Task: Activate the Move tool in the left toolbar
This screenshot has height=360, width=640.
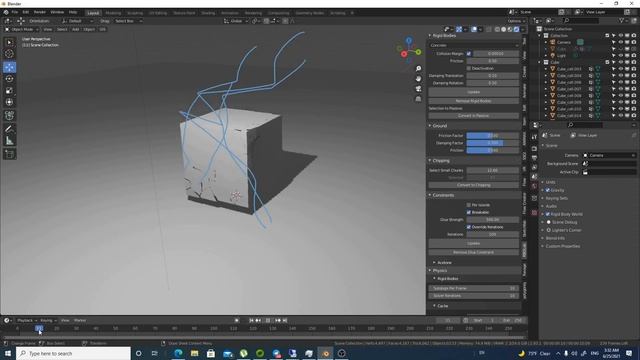Action: coord(9,67)
